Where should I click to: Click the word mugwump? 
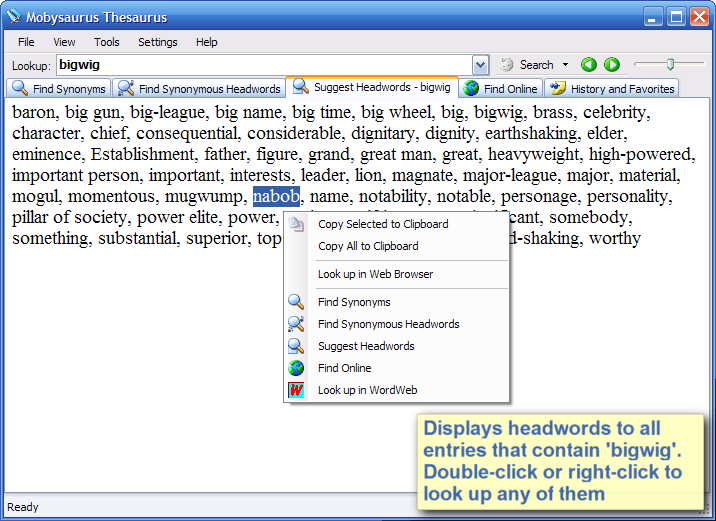(204, 196)
